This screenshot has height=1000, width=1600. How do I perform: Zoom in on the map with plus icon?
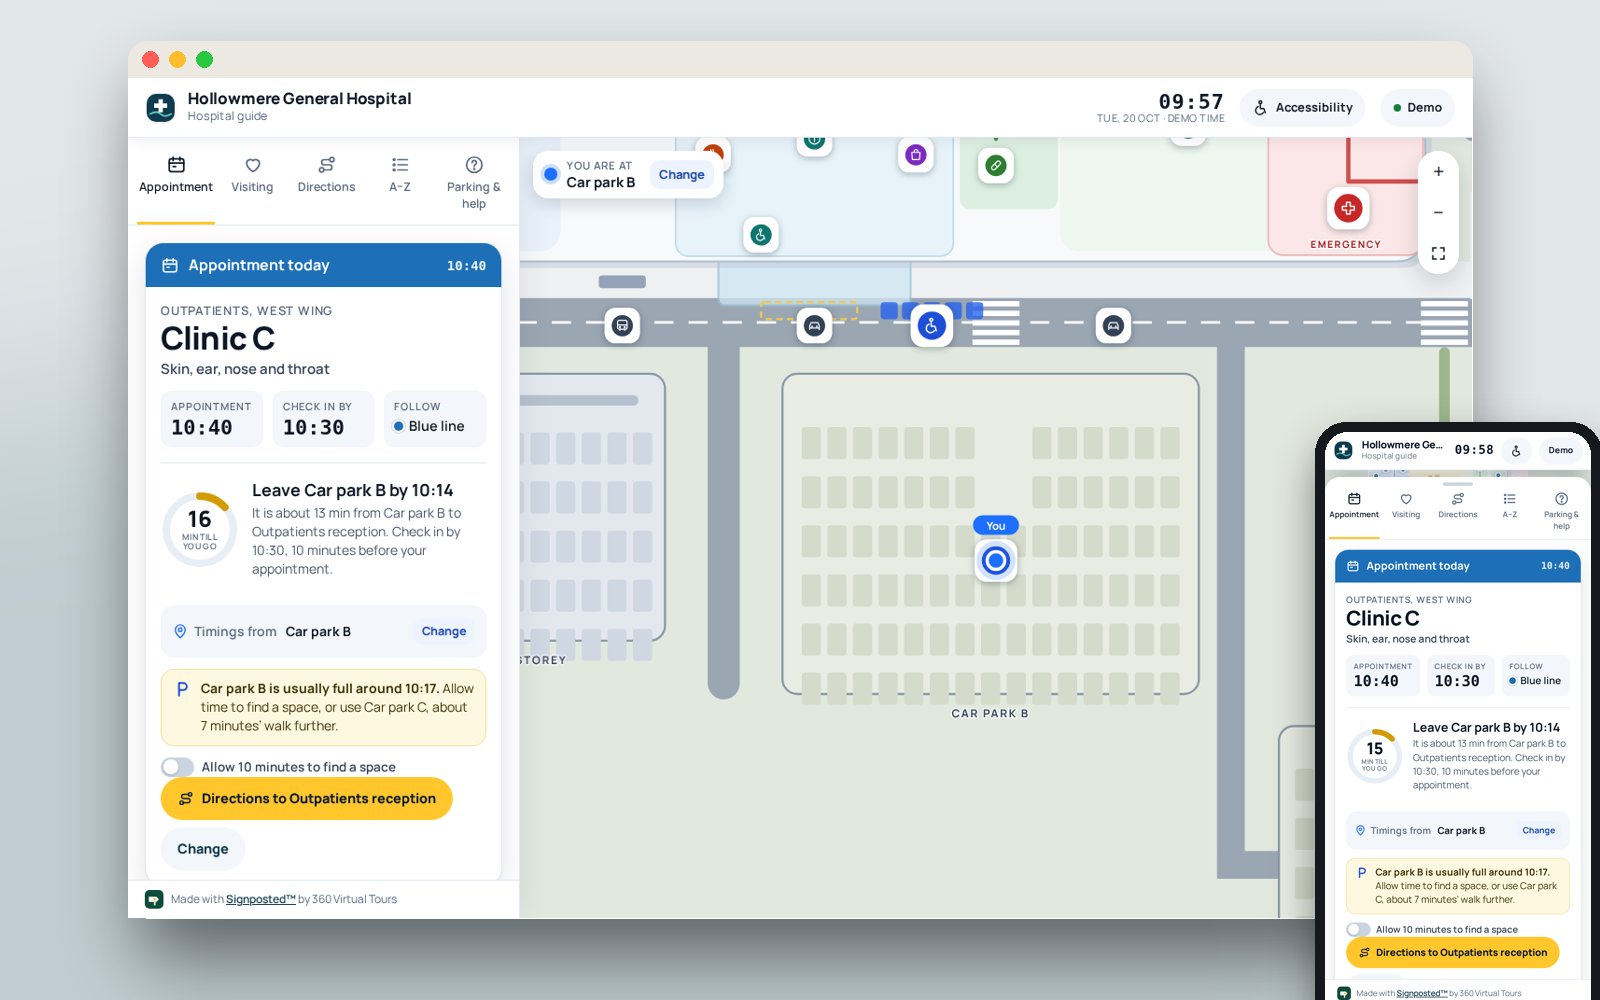1438,171
